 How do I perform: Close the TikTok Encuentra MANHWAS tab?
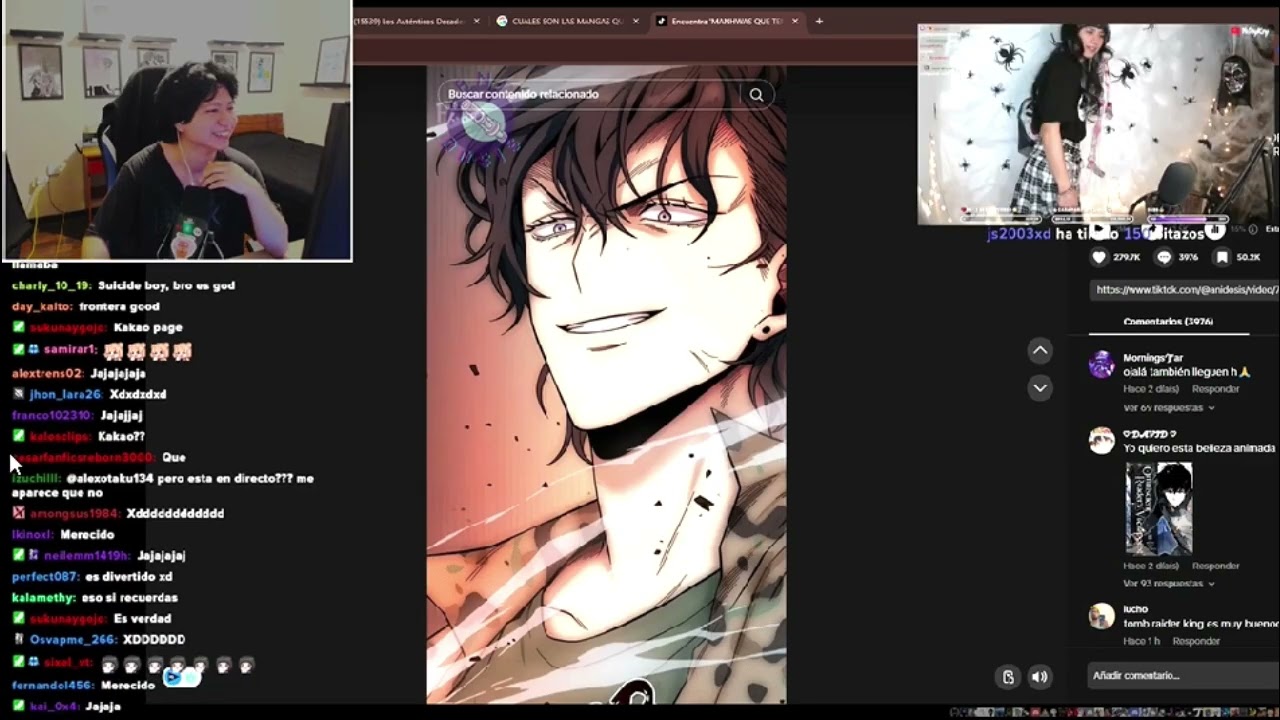click(796, 21)
